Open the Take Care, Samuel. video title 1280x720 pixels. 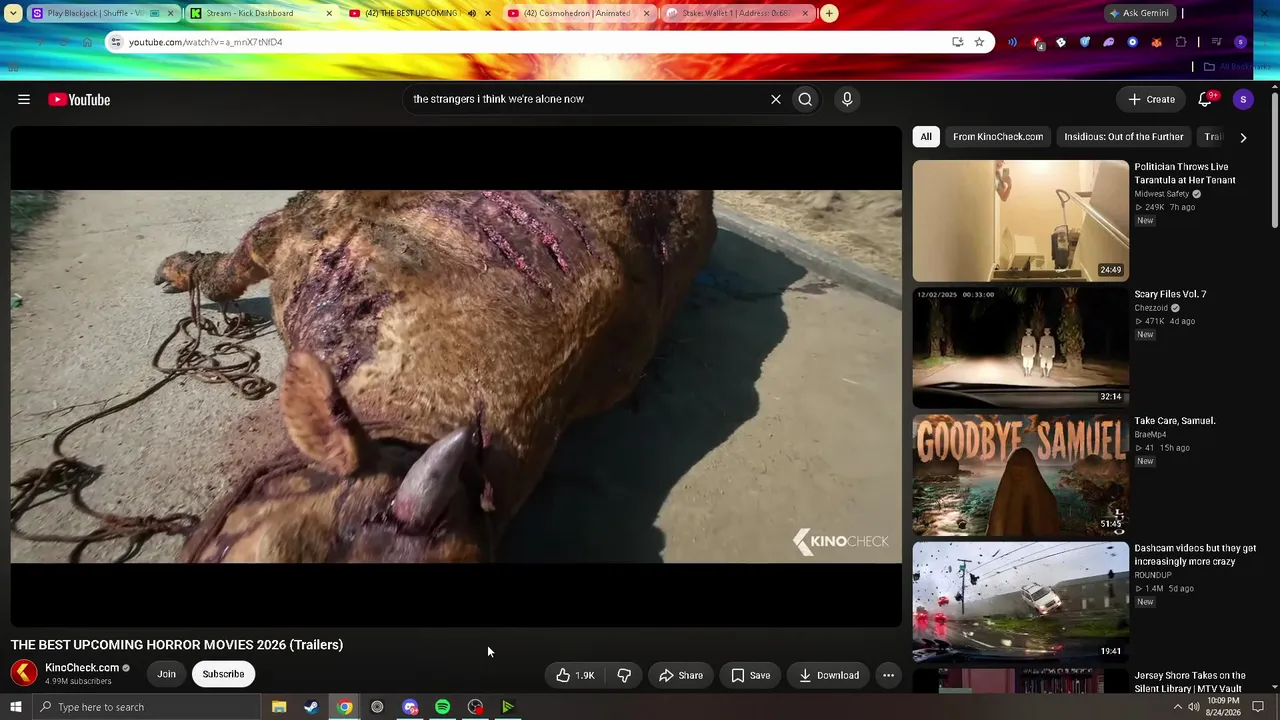point(1175,421)
